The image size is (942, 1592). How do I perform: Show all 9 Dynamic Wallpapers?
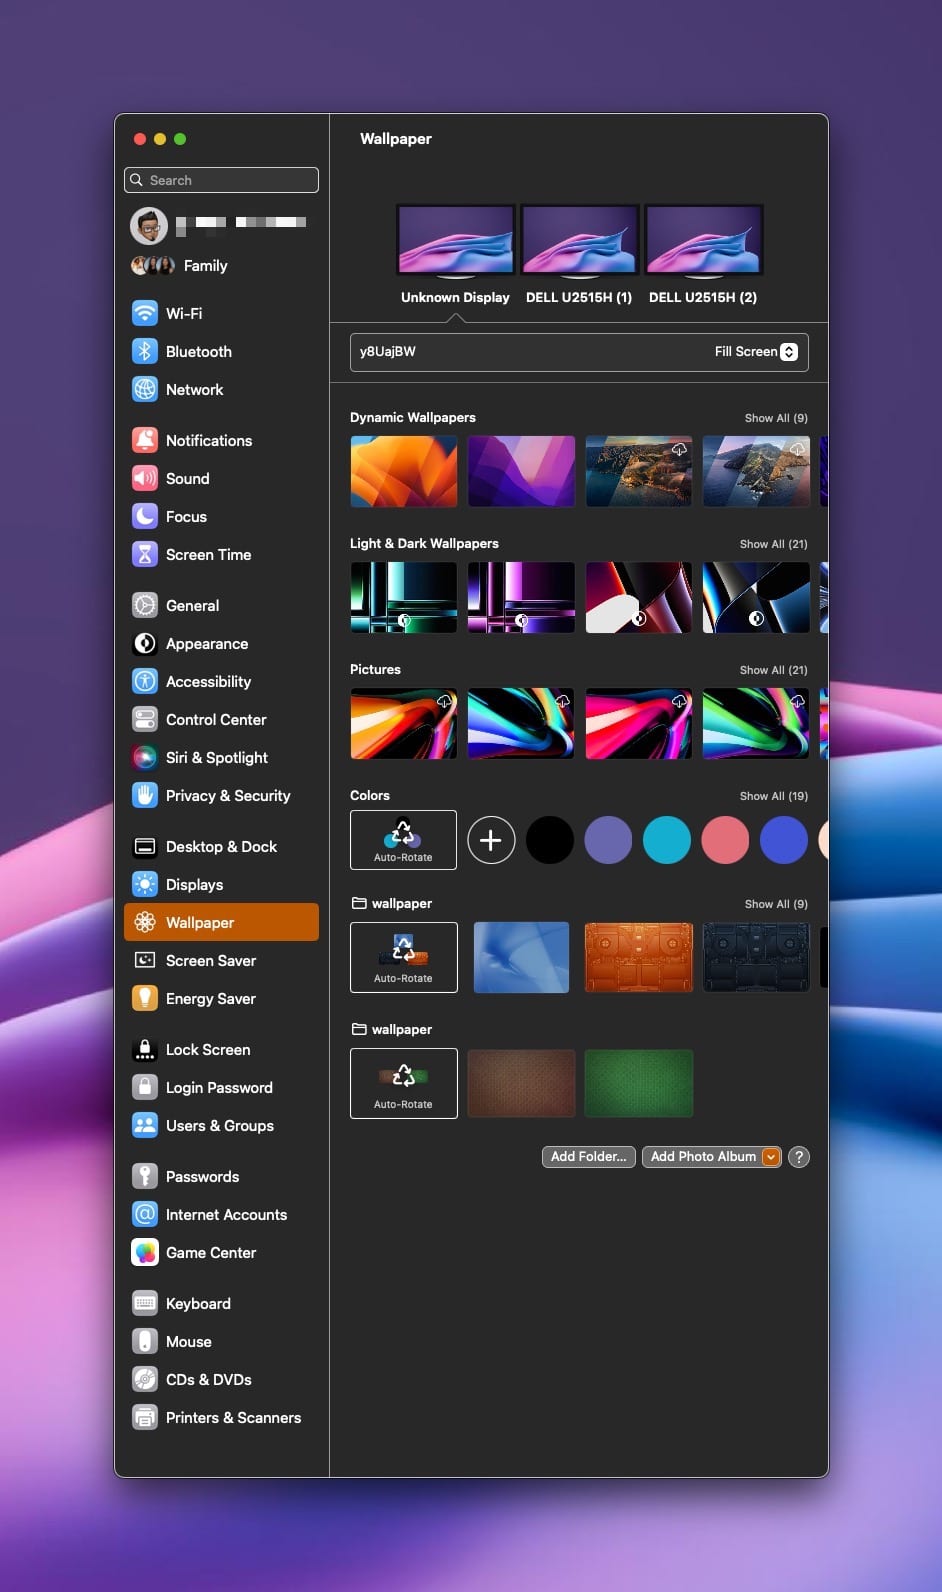775,418
